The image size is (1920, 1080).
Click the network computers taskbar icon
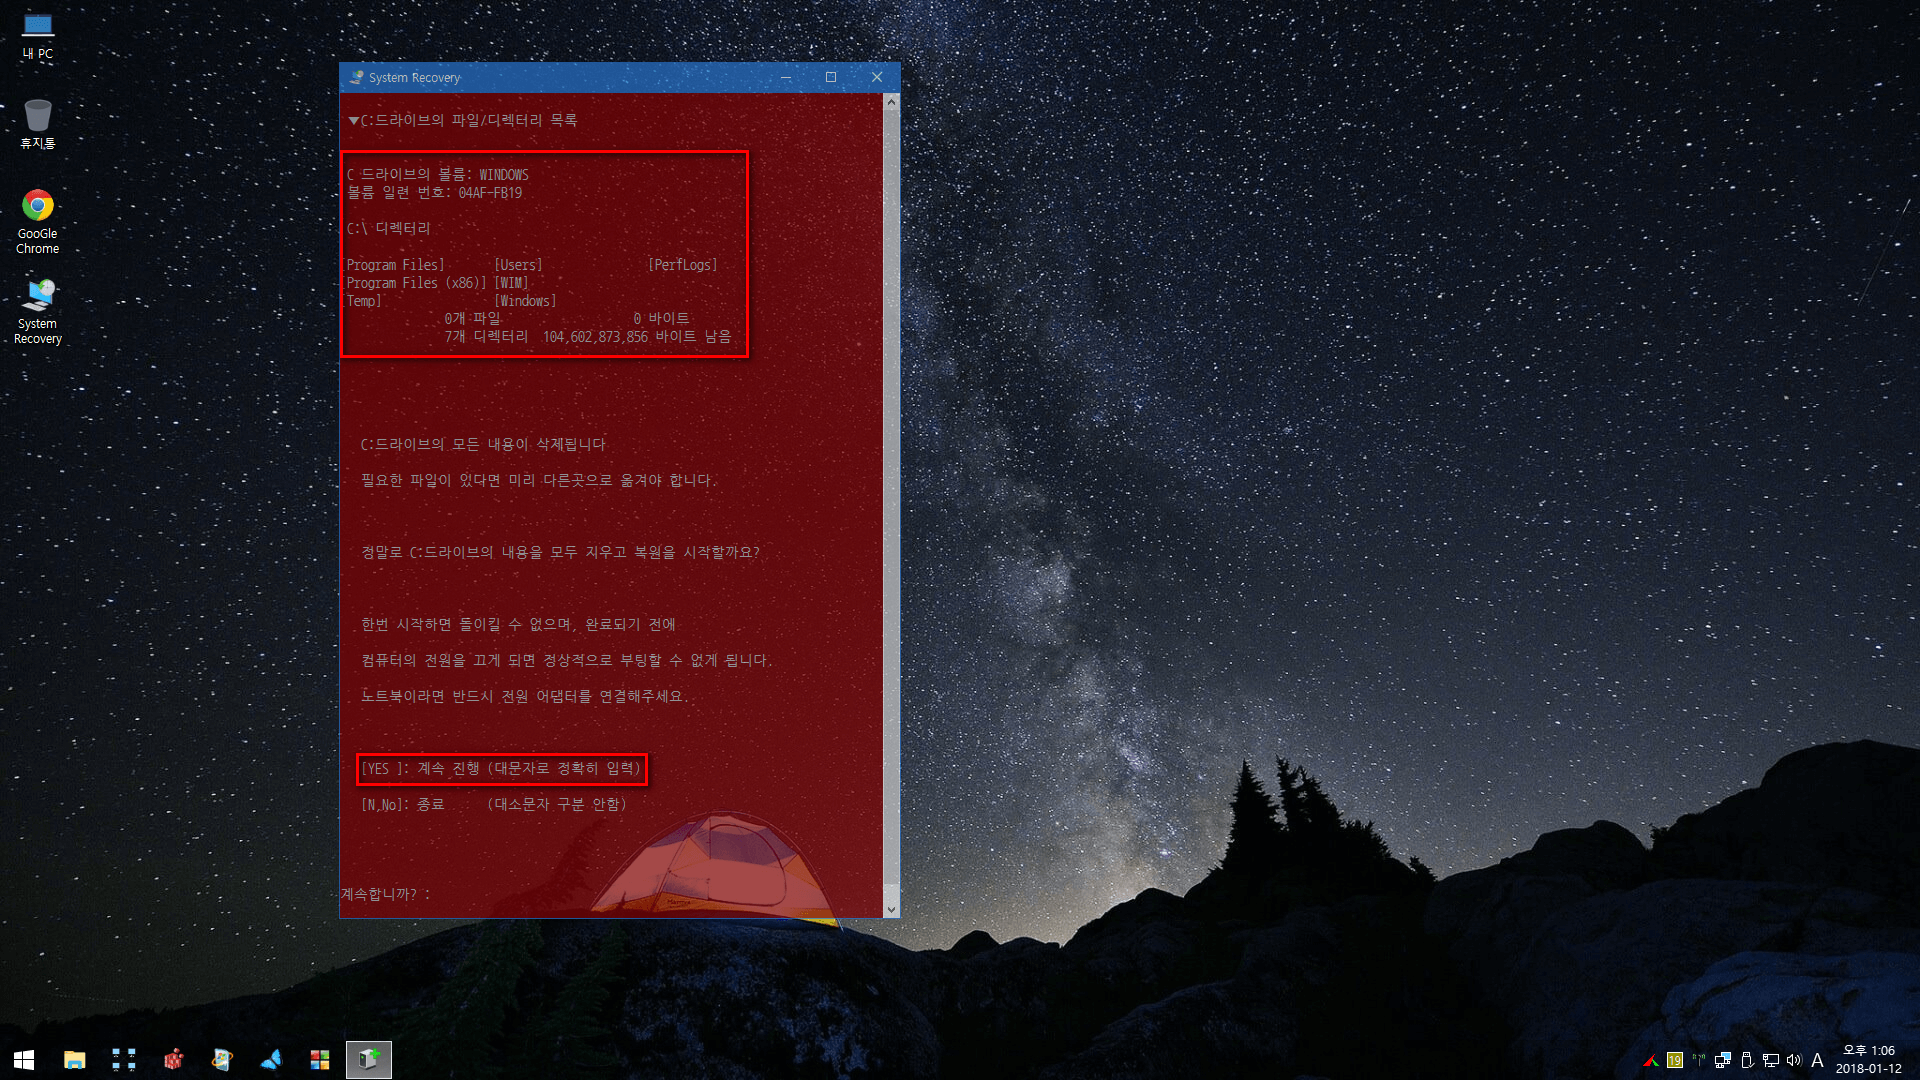pyautogui.click(x=124, y=1060)
